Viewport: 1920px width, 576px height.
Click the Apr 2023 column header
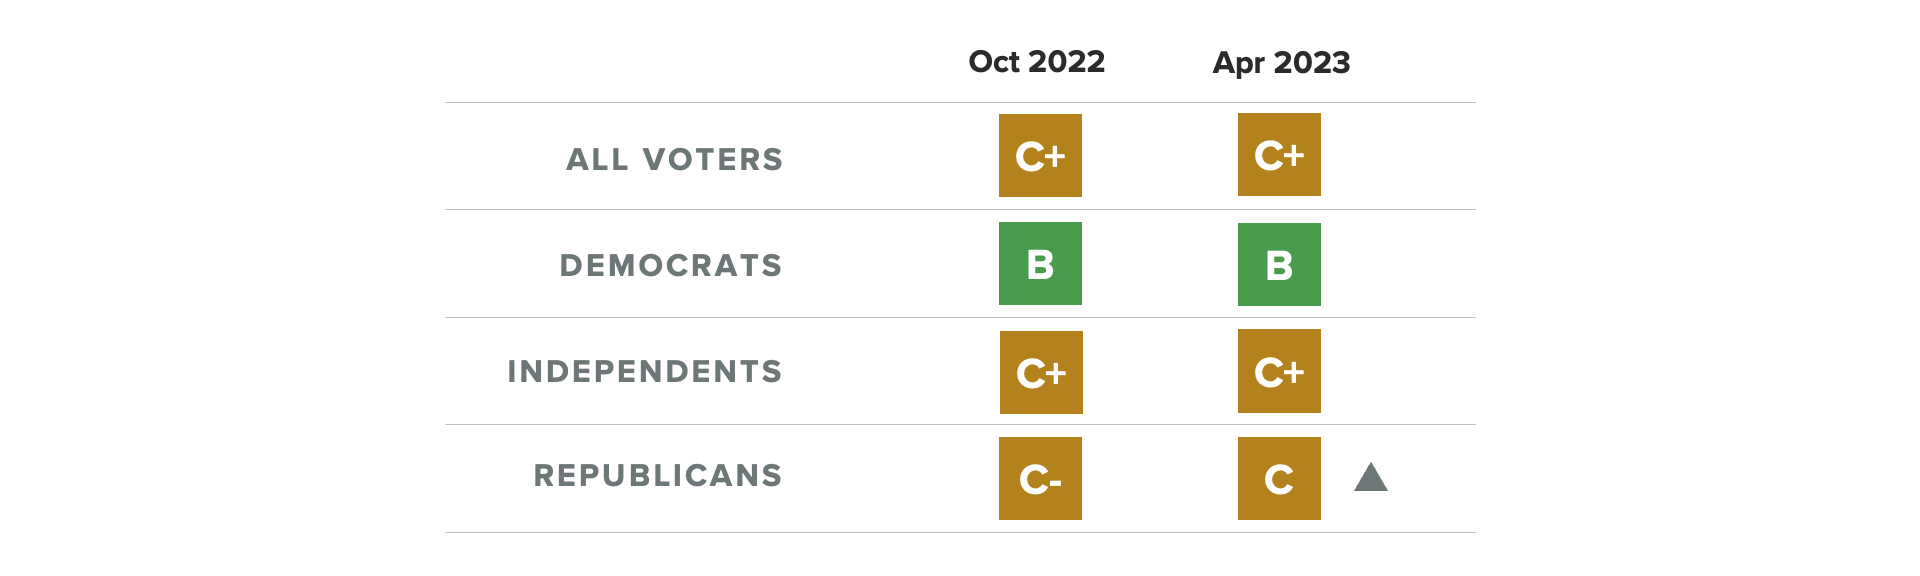click(1281, 63)
